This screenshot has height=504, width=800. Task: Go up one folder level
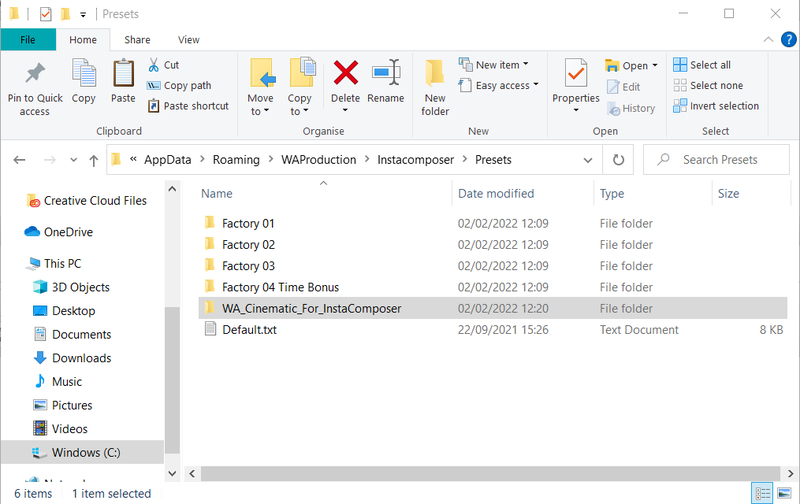(93, 161)
